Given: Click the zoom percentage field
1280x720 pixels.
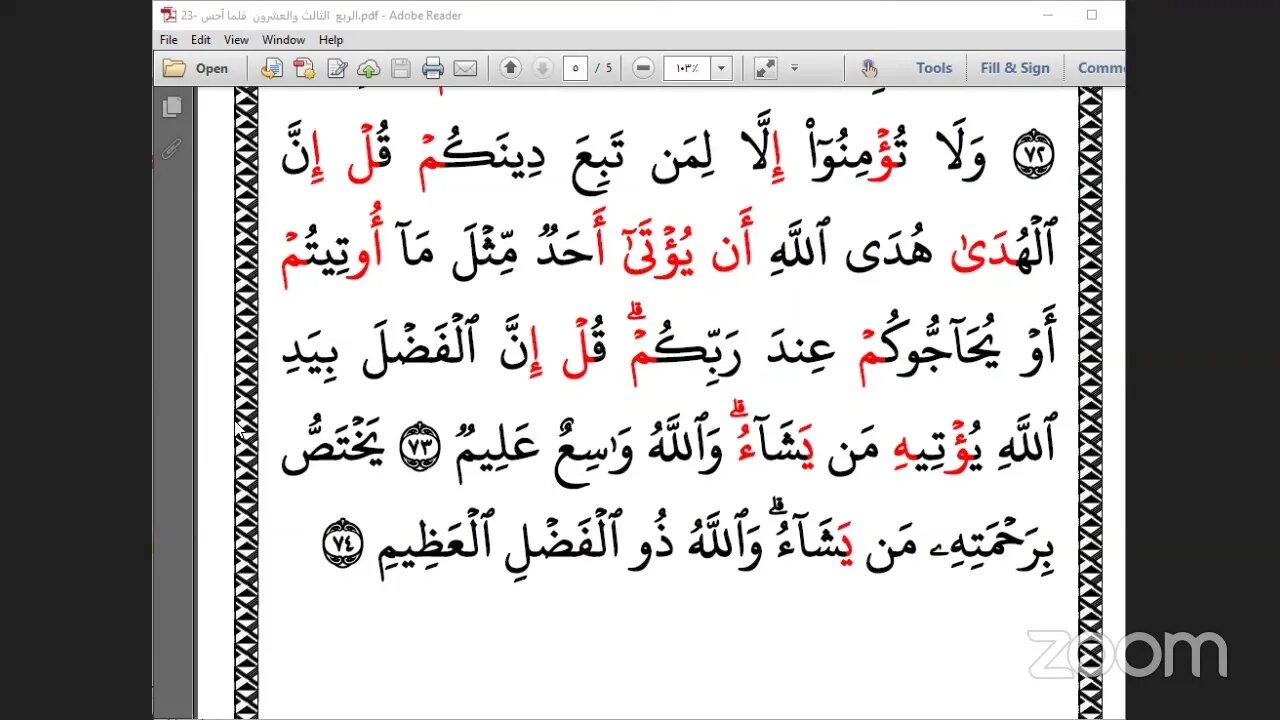Looking at the screenshot, I should click(x=686, y=68).
